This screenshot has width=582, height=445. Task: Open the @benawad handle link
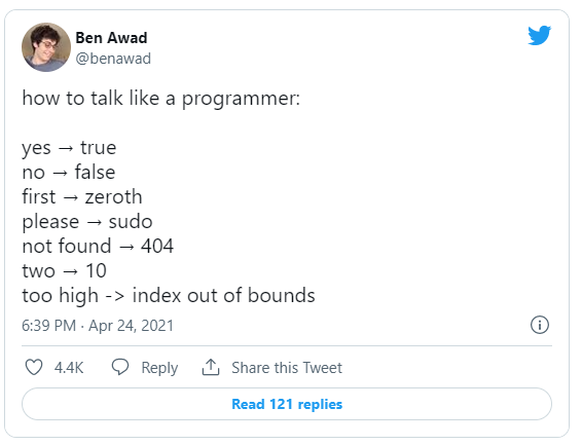click(x=113, y=59)
